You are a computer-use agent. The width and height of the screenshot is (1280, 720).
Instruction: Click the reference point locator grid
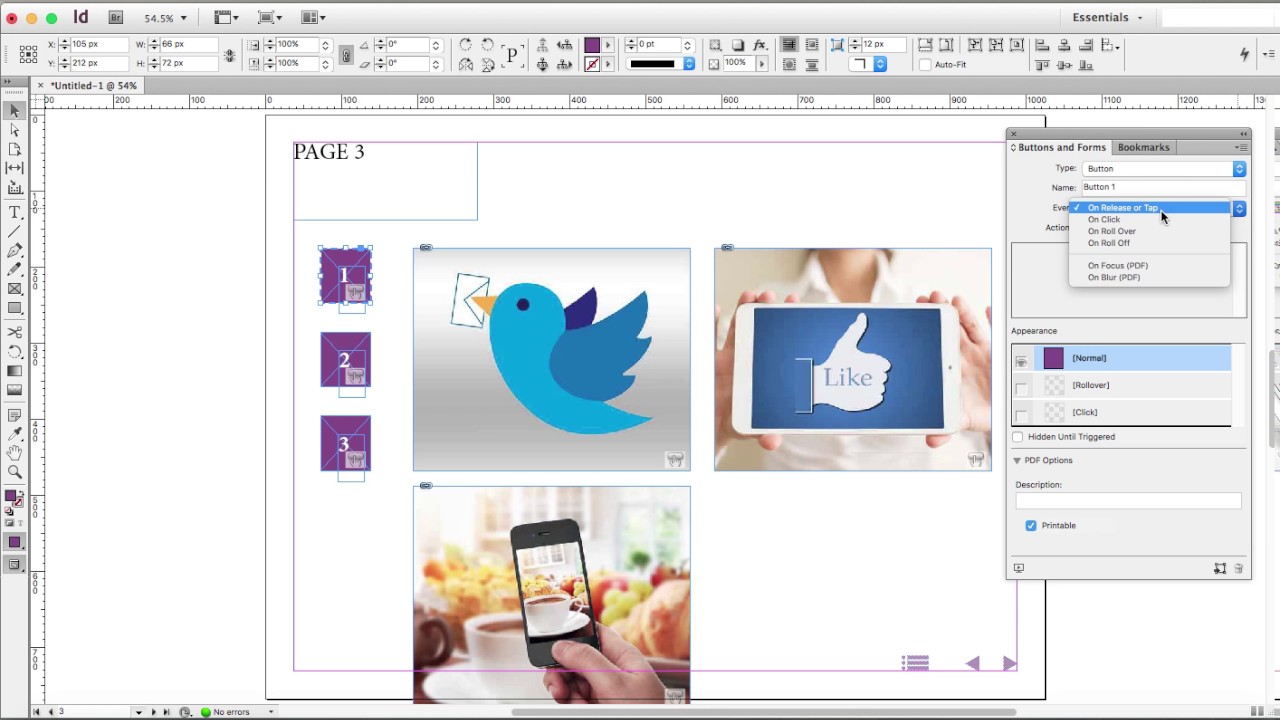click(28, 54)
